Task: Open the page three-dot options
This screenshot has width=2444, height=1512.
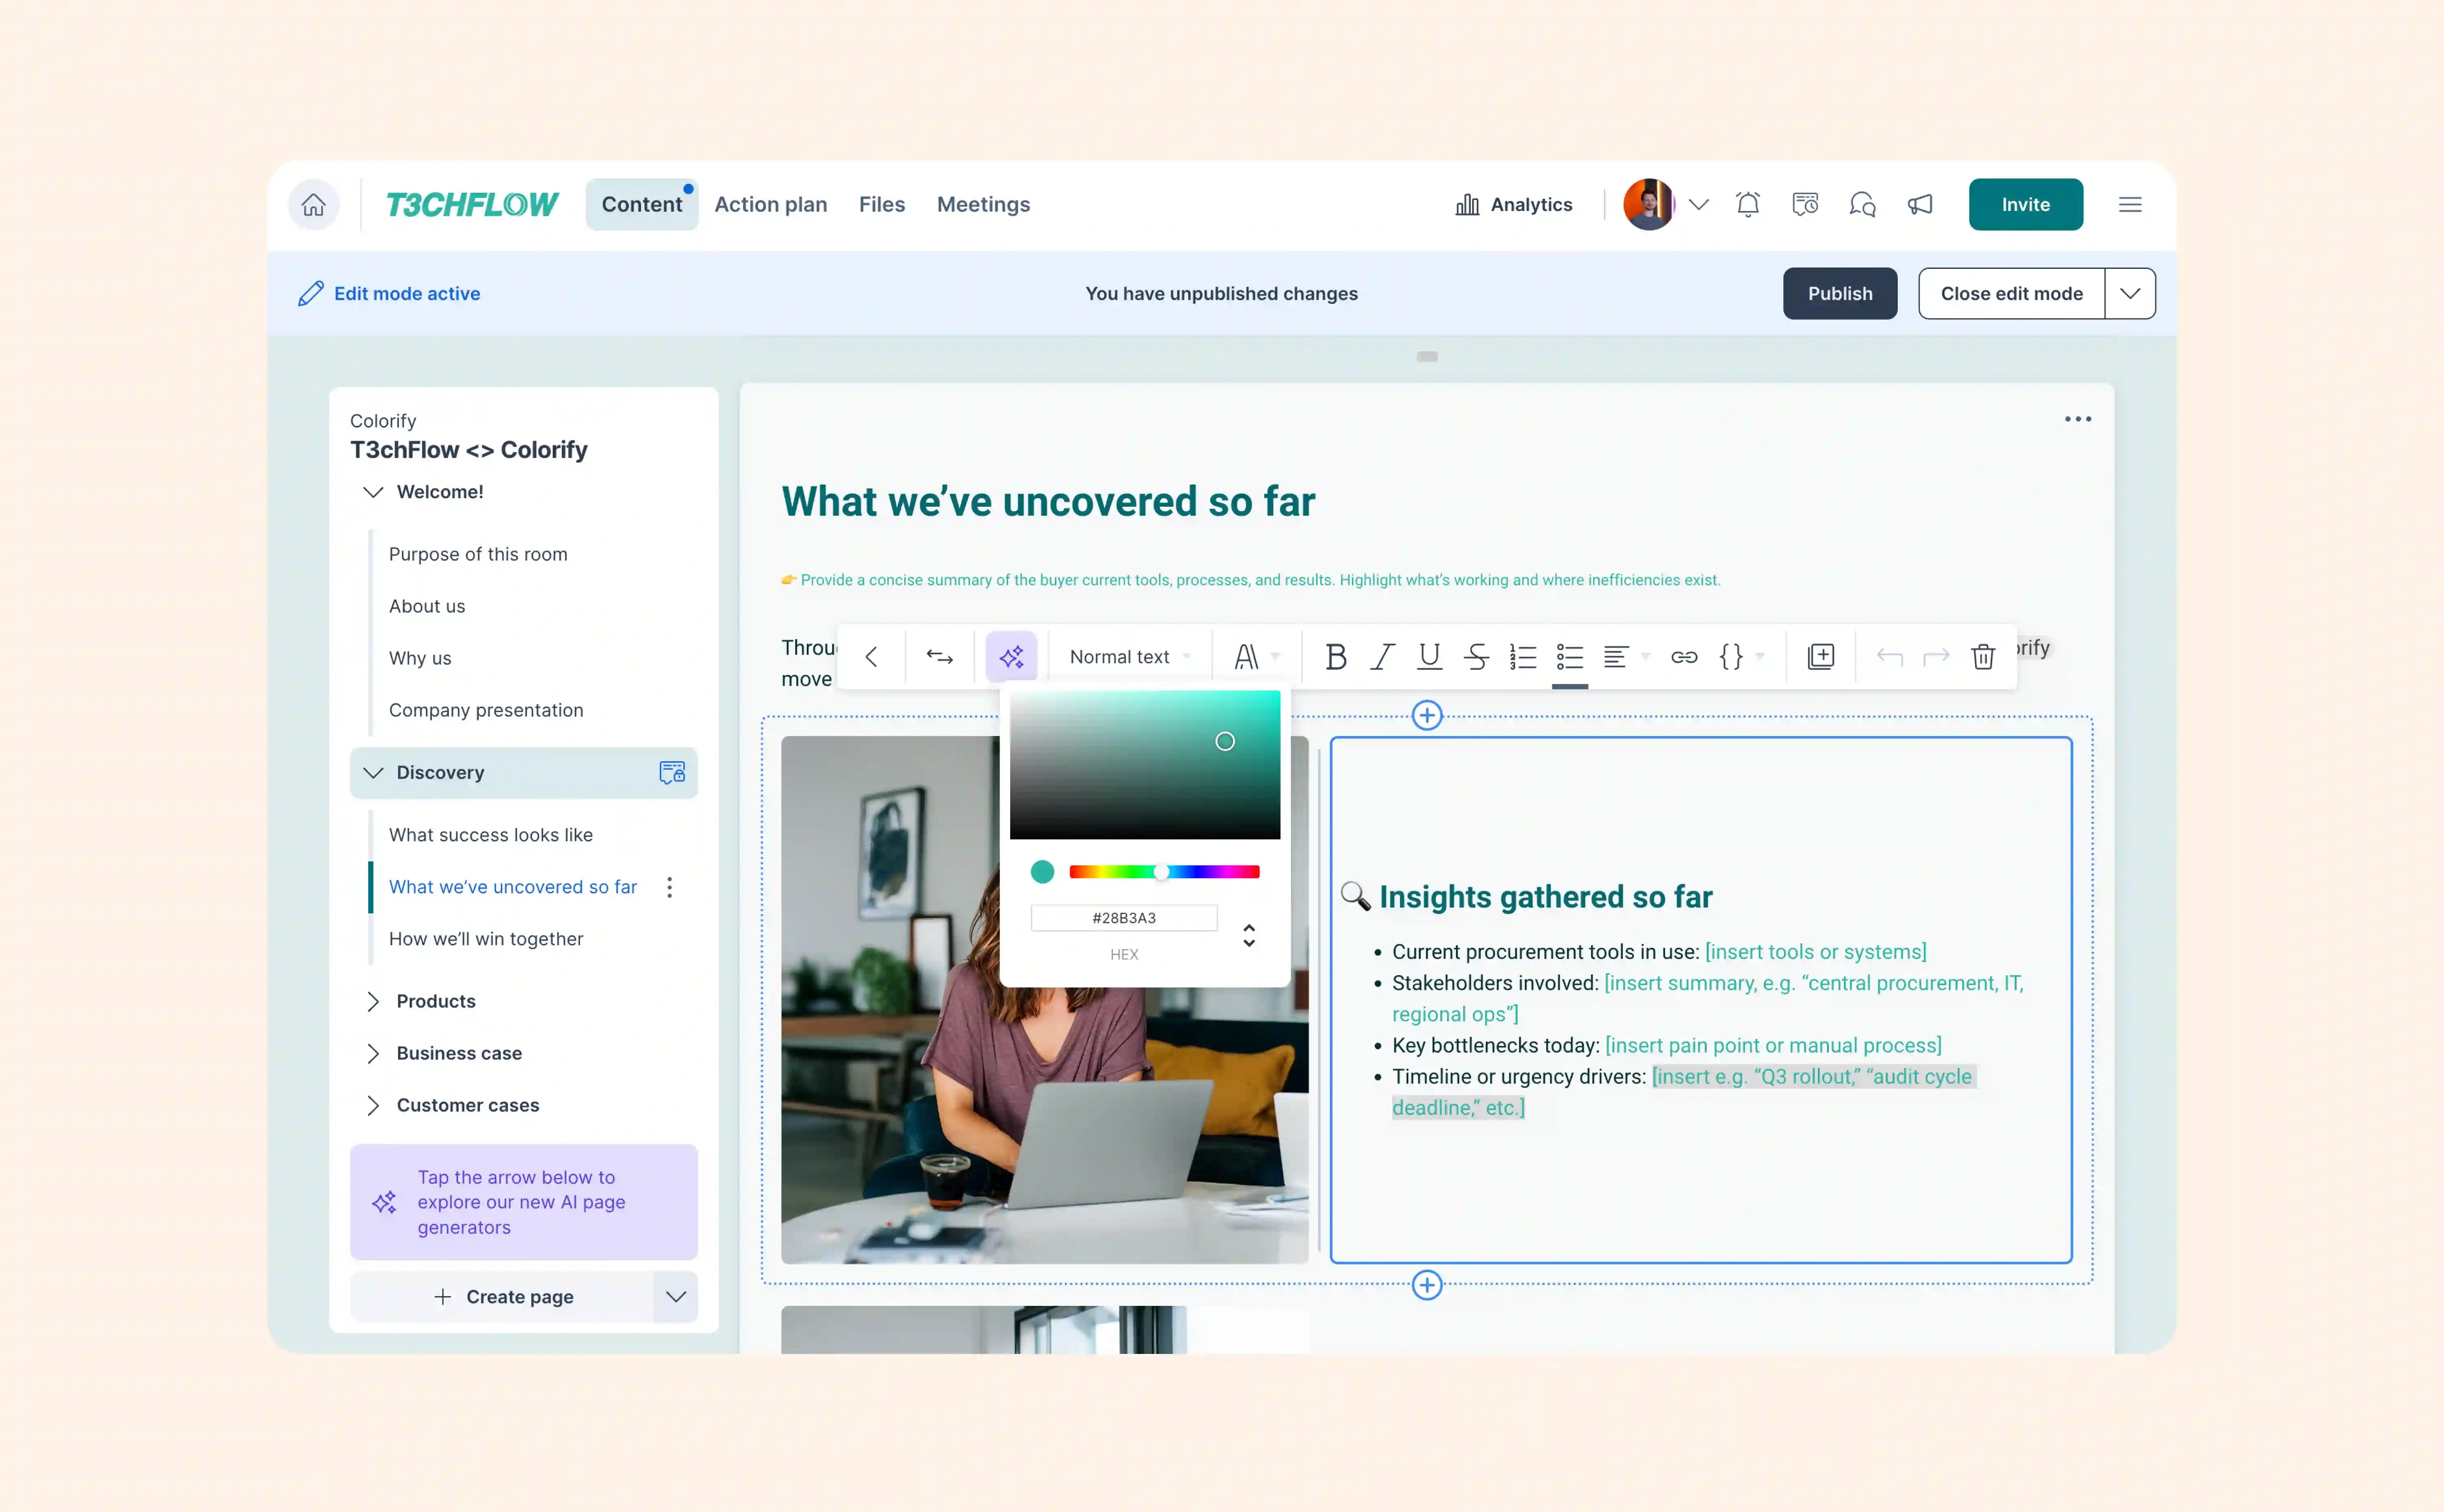Action: (x=2078, y=419)
